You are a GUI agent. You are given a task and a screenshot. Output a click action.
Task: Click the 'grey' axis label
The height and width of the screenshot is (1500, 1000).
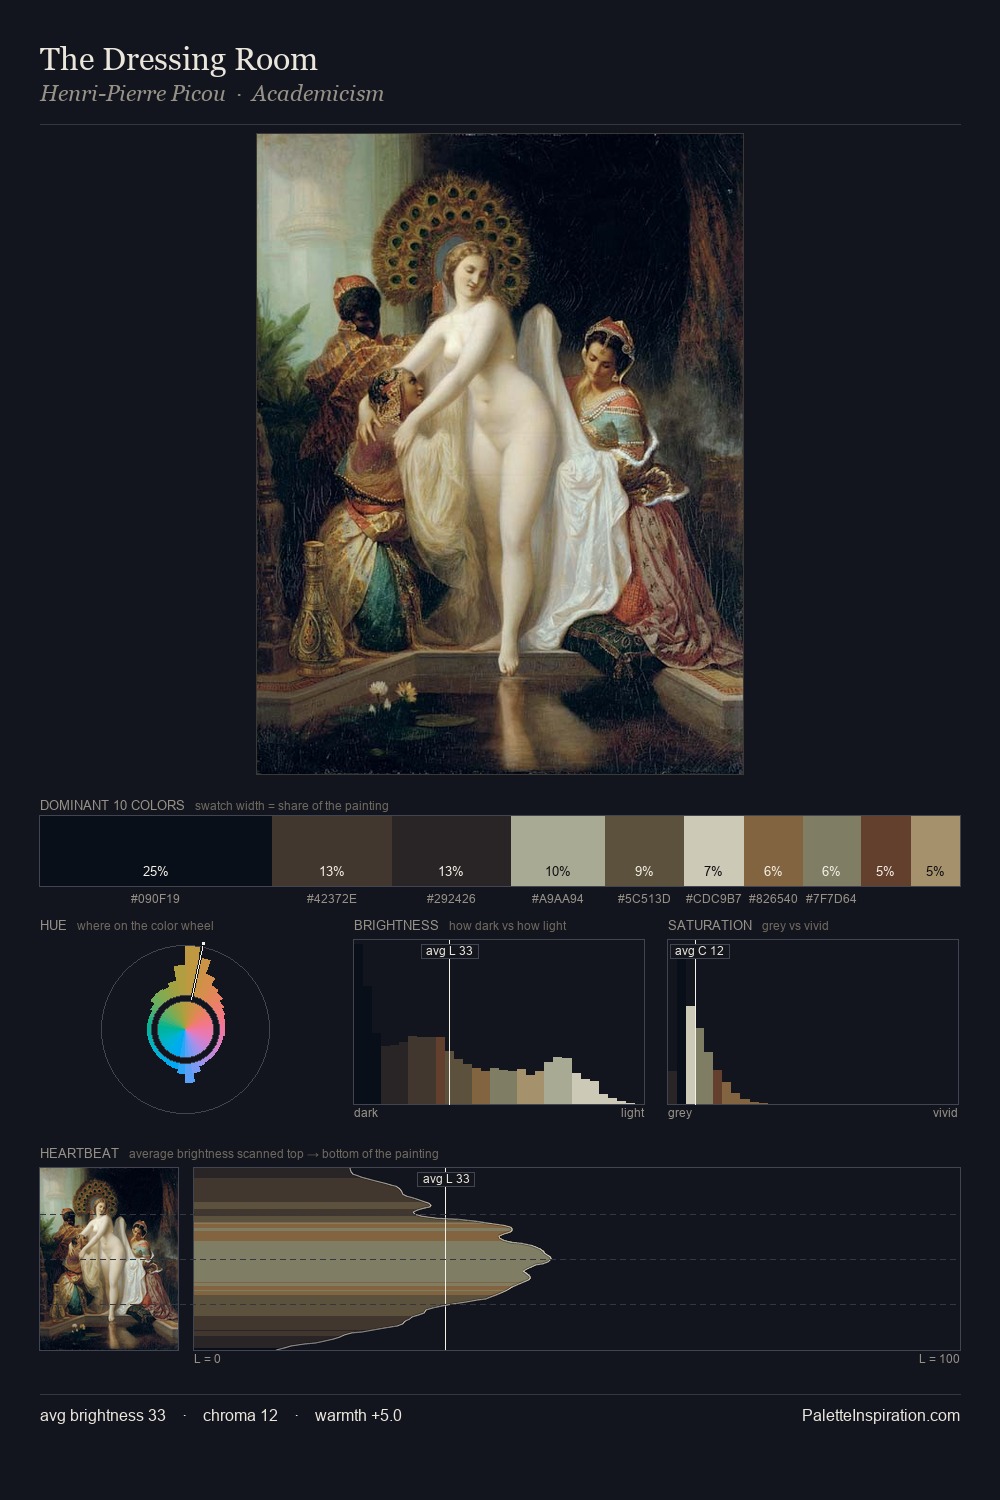tap(680, 1113)
